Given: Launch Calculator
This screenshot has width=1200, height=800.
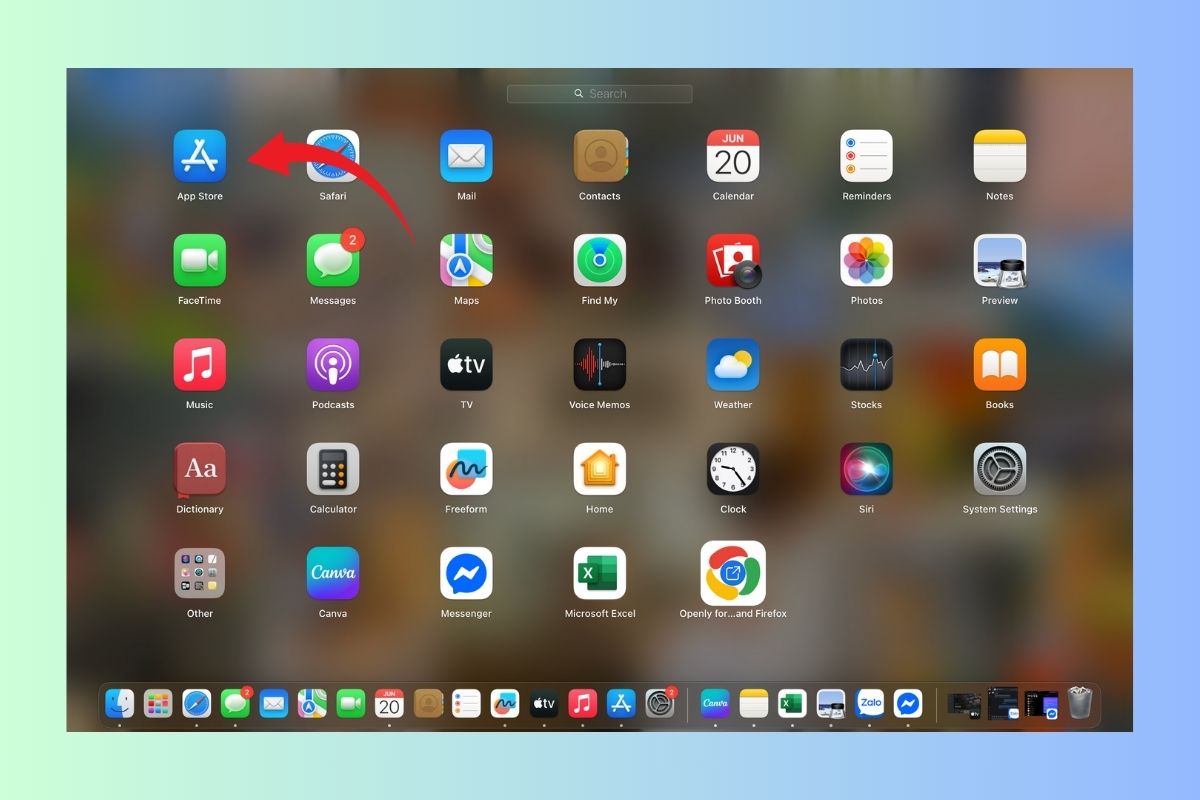Looking at the screenshot, I should click(333, 469).
